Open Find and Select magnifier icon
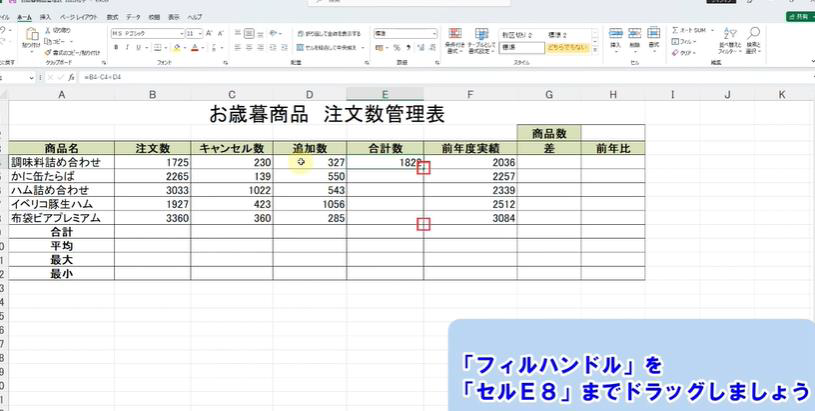Screen dimensions: 815x411 coord(753,40)
